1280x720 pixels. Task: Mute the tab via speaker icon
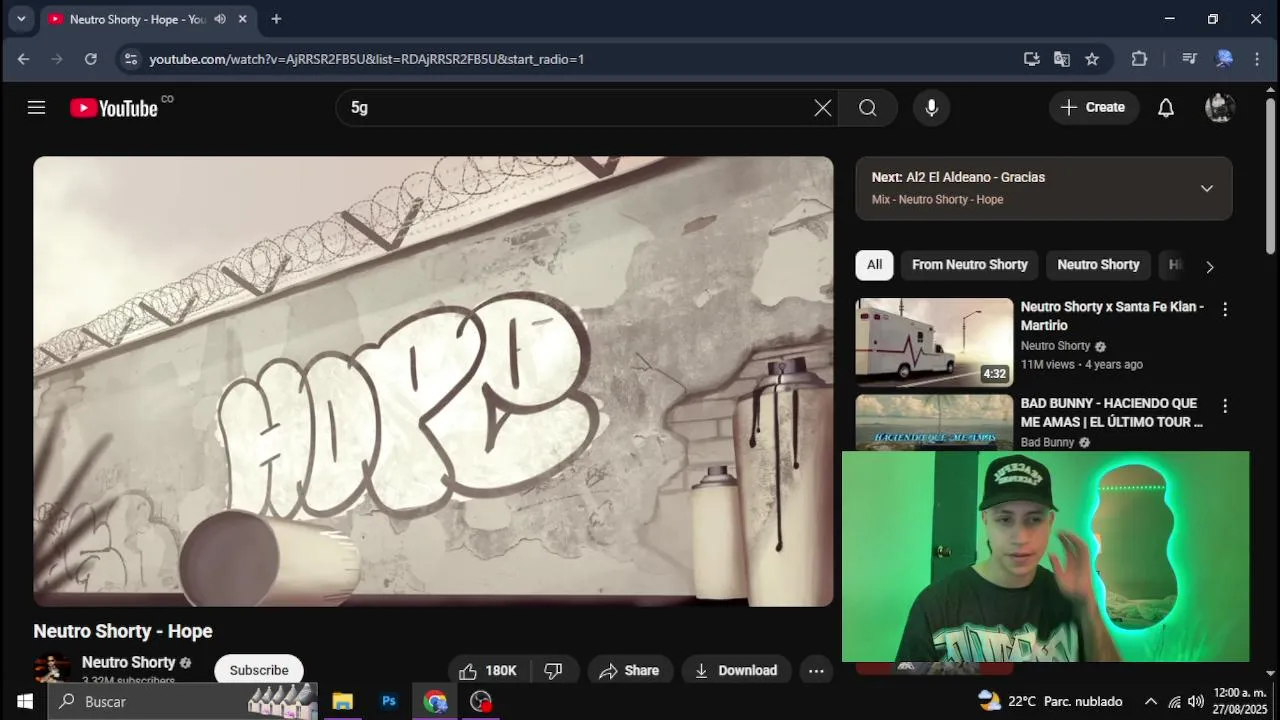[220, 19]
